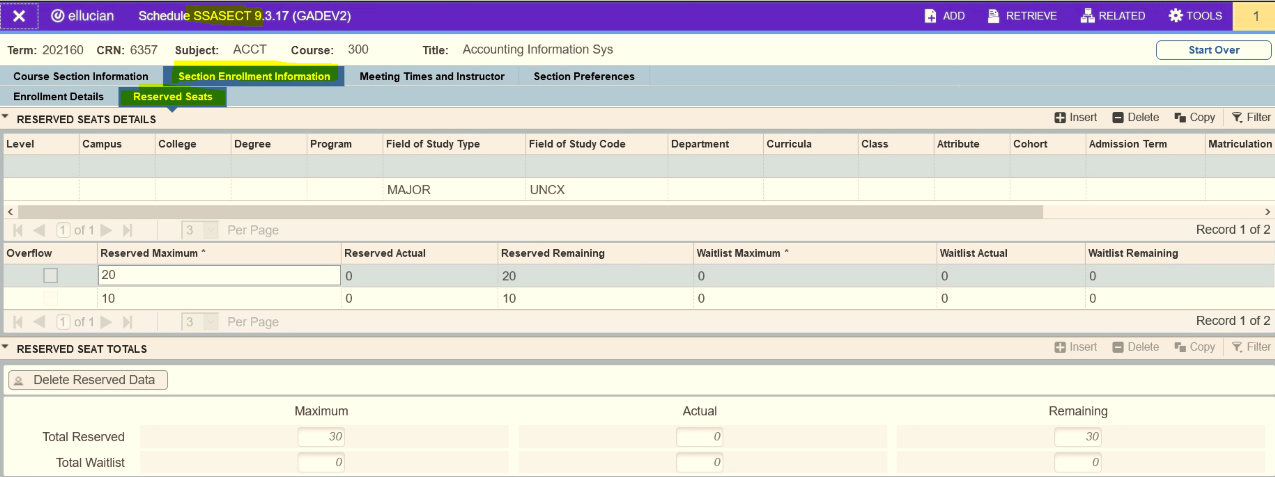
Task: Open the Enrollment Details tab
Action: (58, 97)
